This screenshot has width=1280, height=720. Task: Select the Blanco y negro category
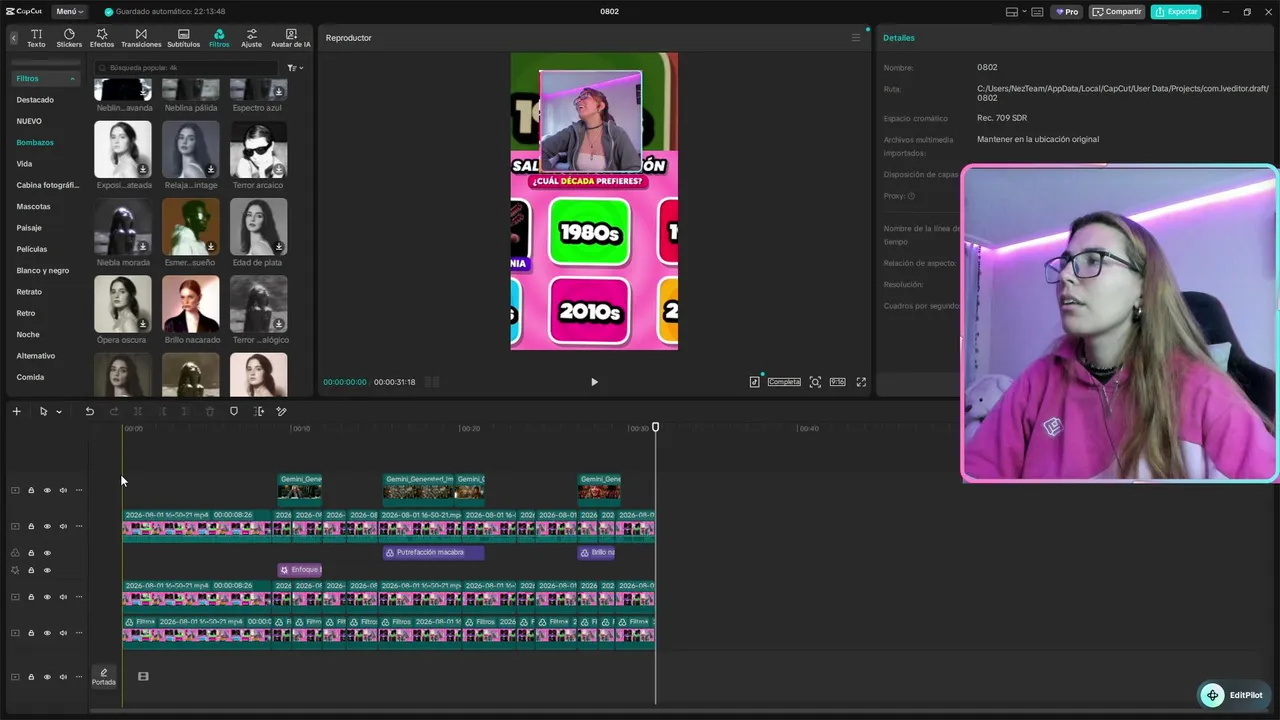pyautogui.click(x=43, y=271)
